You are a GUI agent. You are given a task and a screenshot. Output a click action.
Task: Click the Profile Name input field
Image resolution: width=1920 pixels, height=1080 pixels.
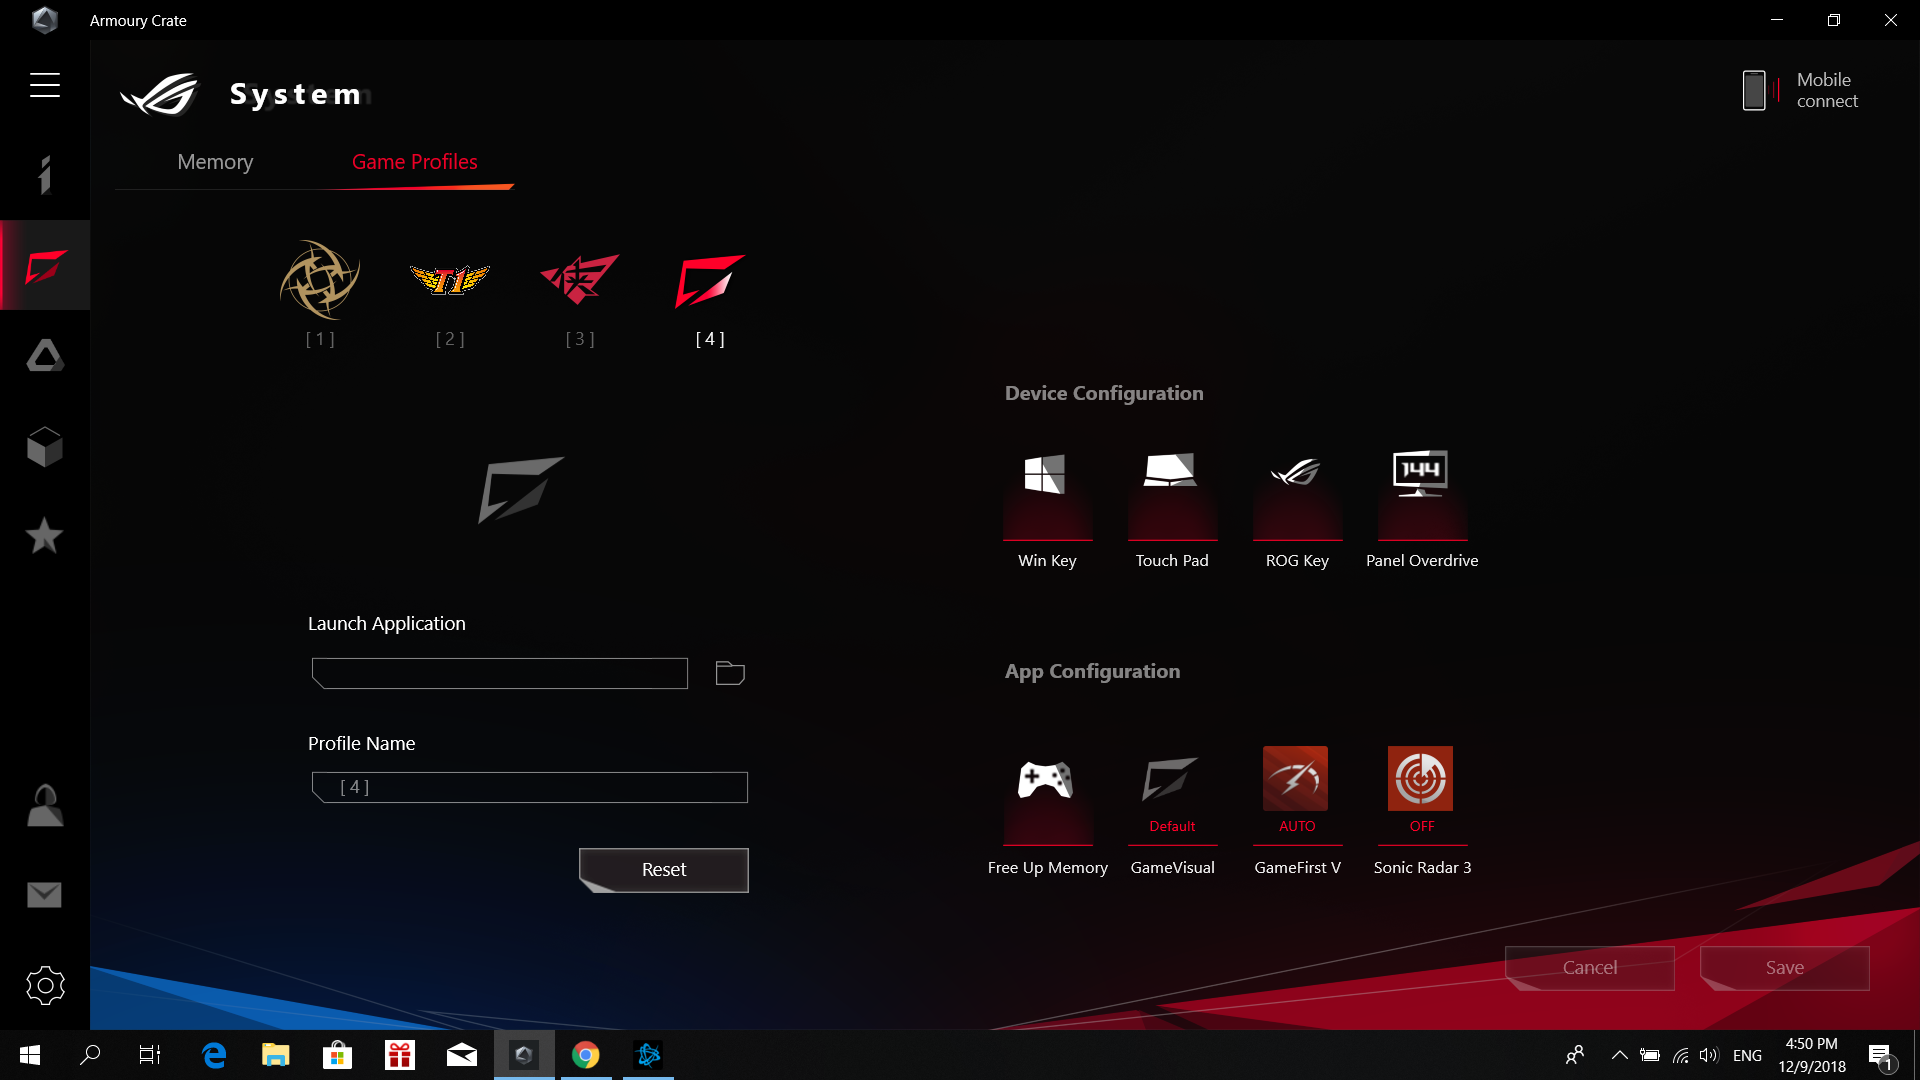coord(530,787)
